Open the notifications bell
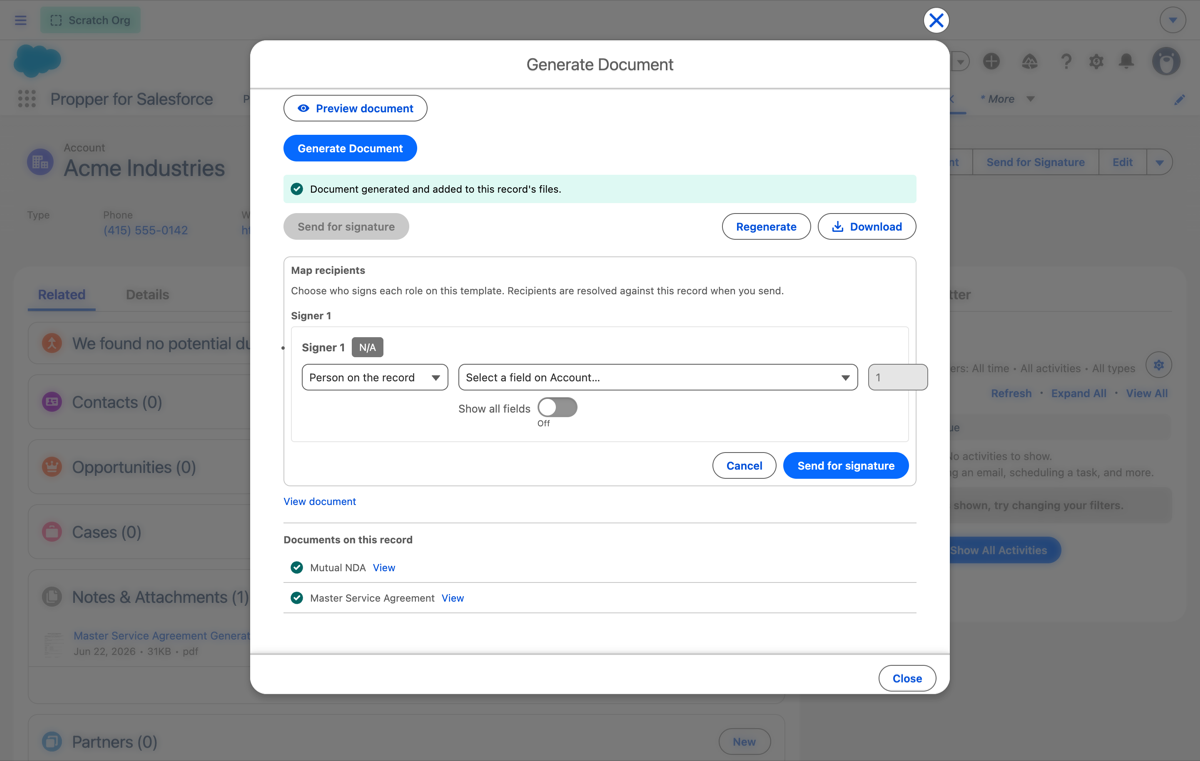Viewport: 1200px width, 761px height. point(1126,61)
